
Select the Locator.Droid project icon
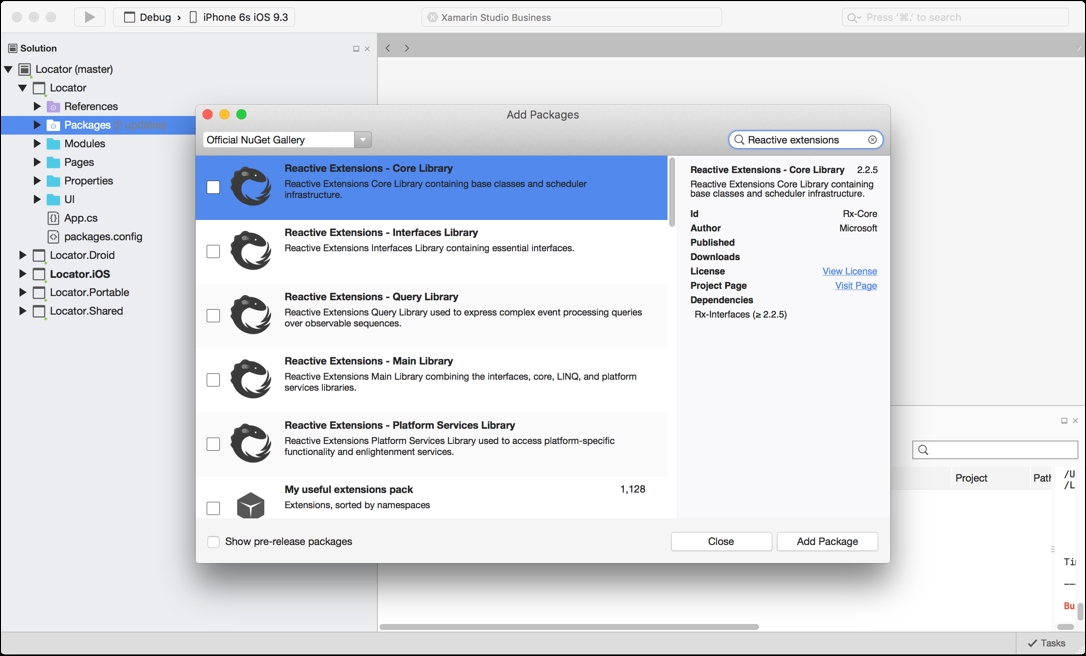tap(39, 256)
